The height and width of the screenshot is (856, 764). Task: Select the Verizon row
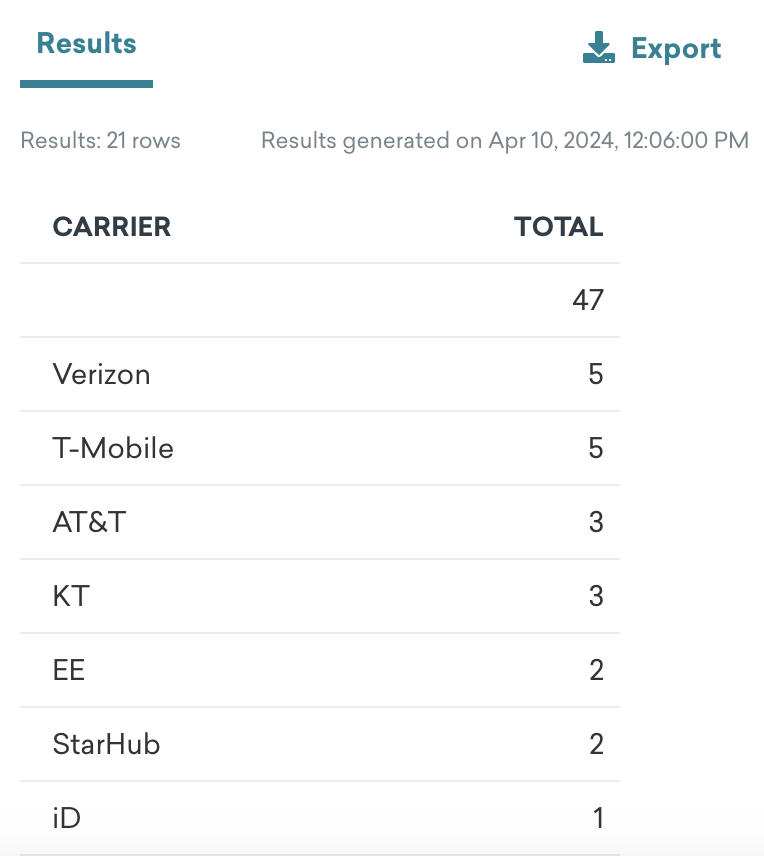pyautogui.click(x=320, y=374)
